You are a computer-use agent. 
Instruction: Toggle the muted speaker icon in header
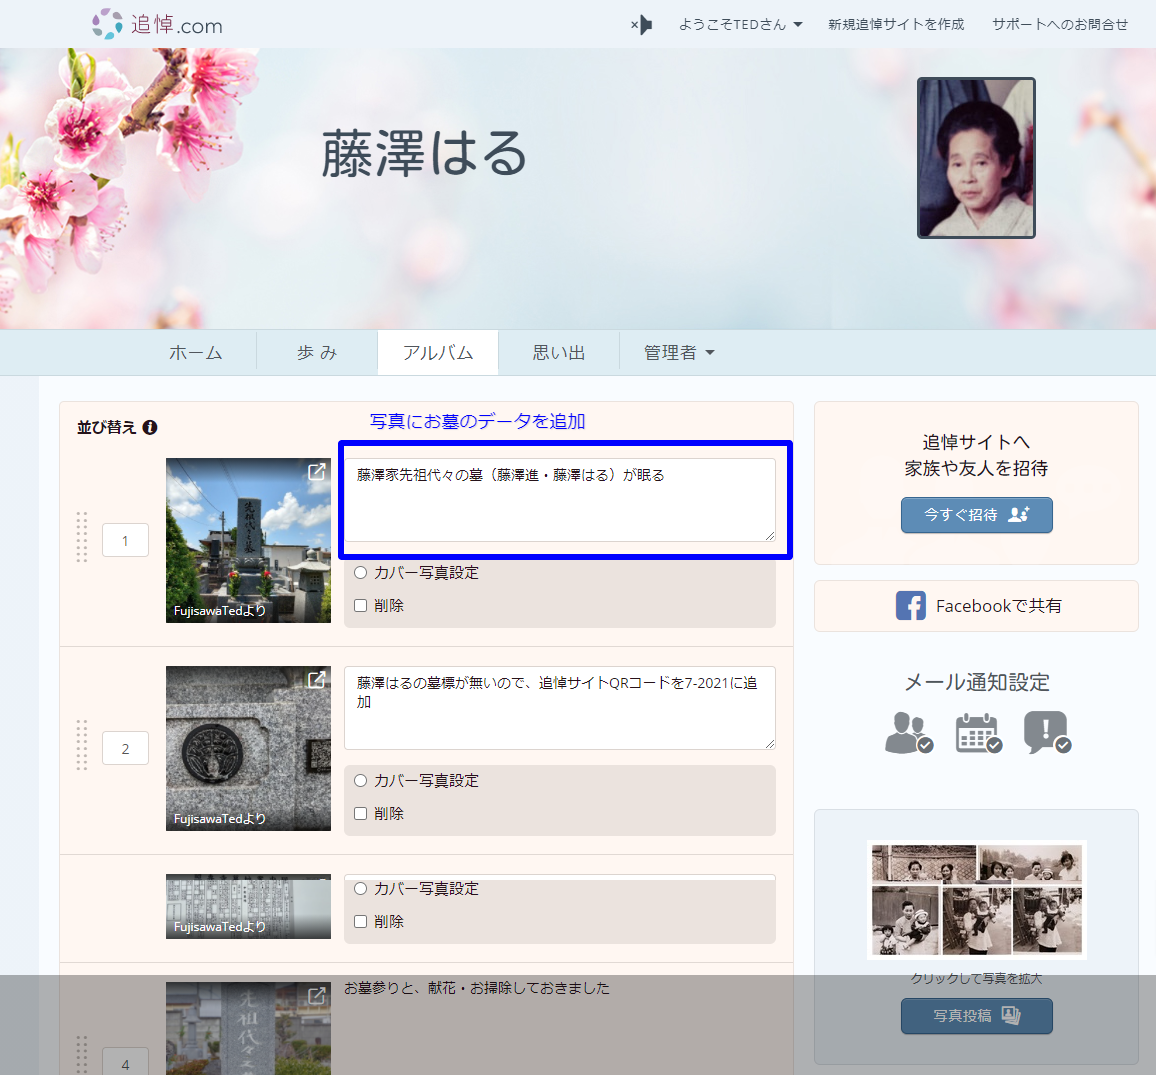(x=641, y=24)
